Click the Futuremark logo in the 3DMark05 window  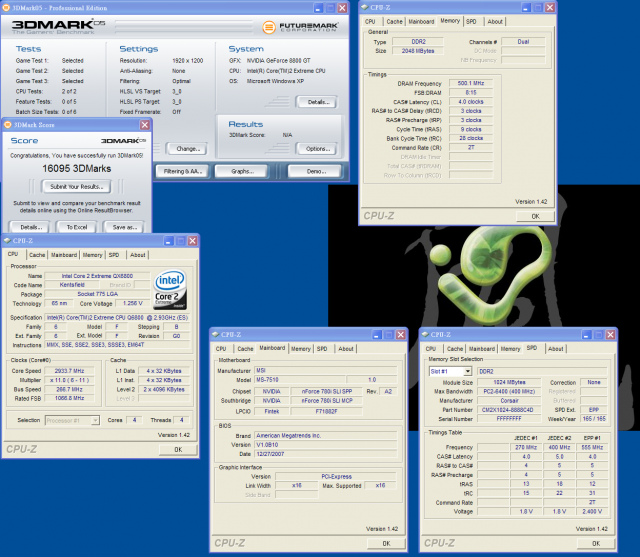301,27
